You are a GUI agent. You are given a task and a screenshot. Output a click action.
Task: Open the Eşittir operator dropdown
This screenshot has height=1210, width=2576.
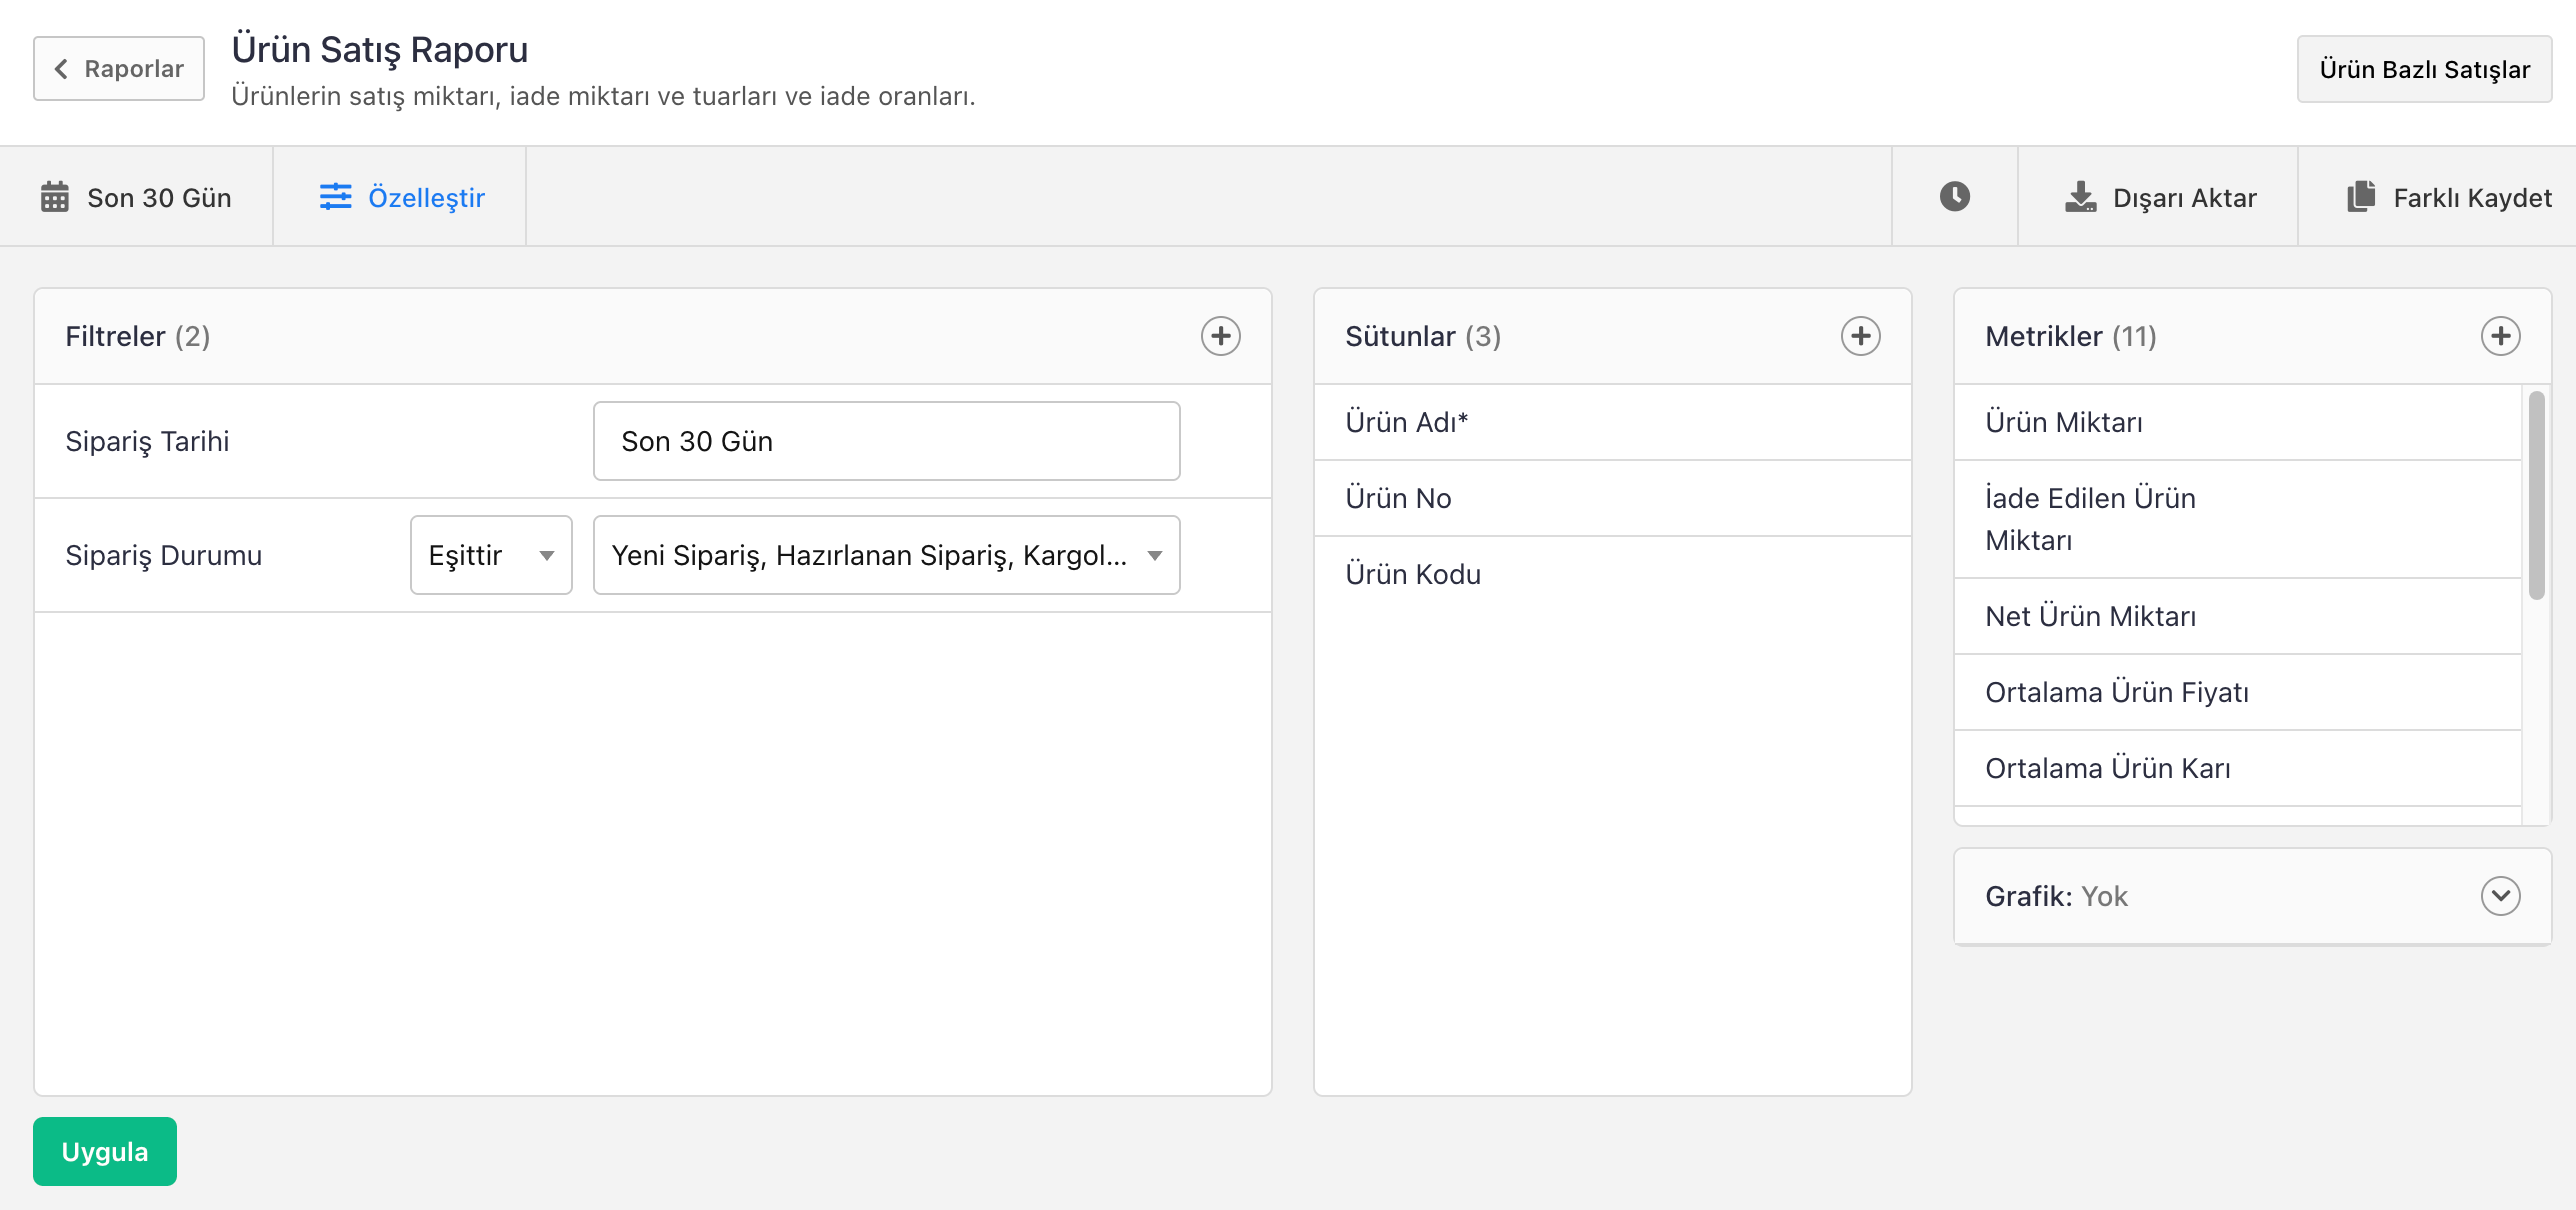[x=491, y=555]
